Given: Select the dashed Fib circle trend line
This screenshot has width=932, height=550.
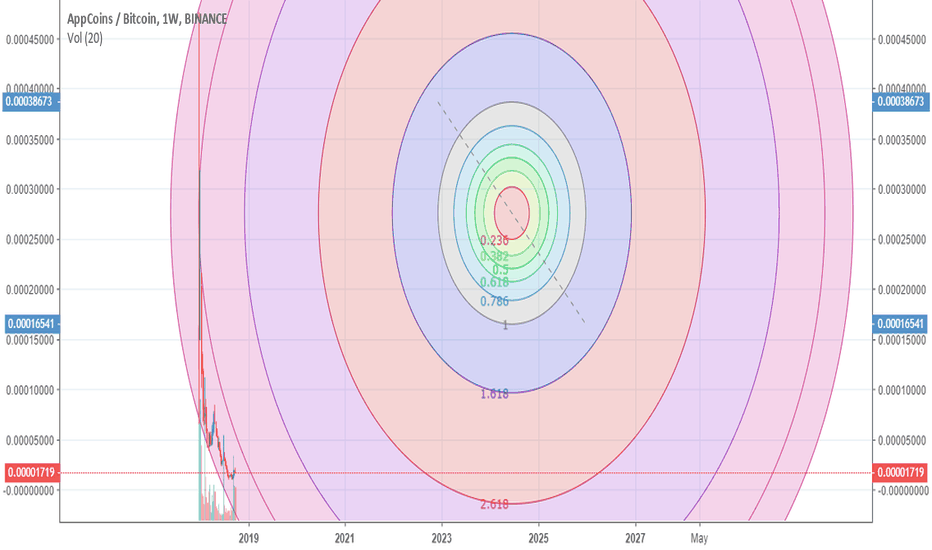Looking at the screenshot, I should (x=512, y=213).
